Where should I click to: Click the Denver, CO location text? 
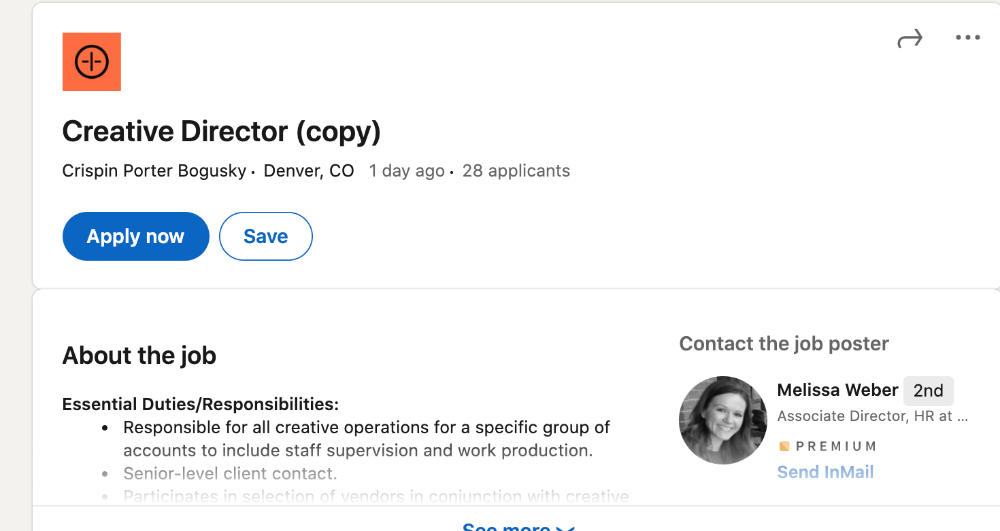point(309,171)
